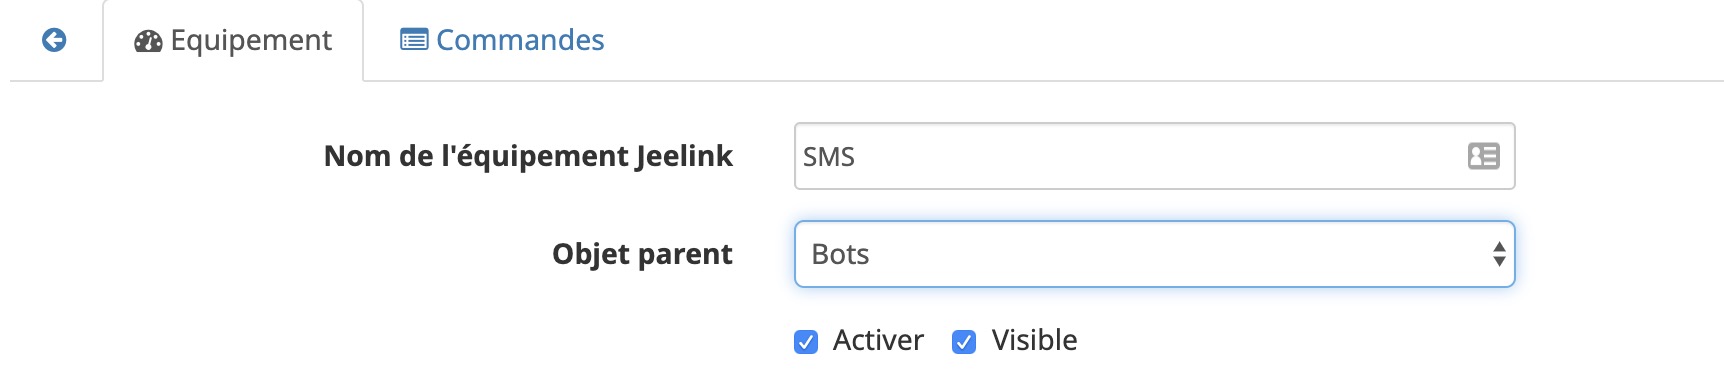The image size is (1724, 378).
Task: Click the word Commandes in tab bar
Action: (520, 40)
